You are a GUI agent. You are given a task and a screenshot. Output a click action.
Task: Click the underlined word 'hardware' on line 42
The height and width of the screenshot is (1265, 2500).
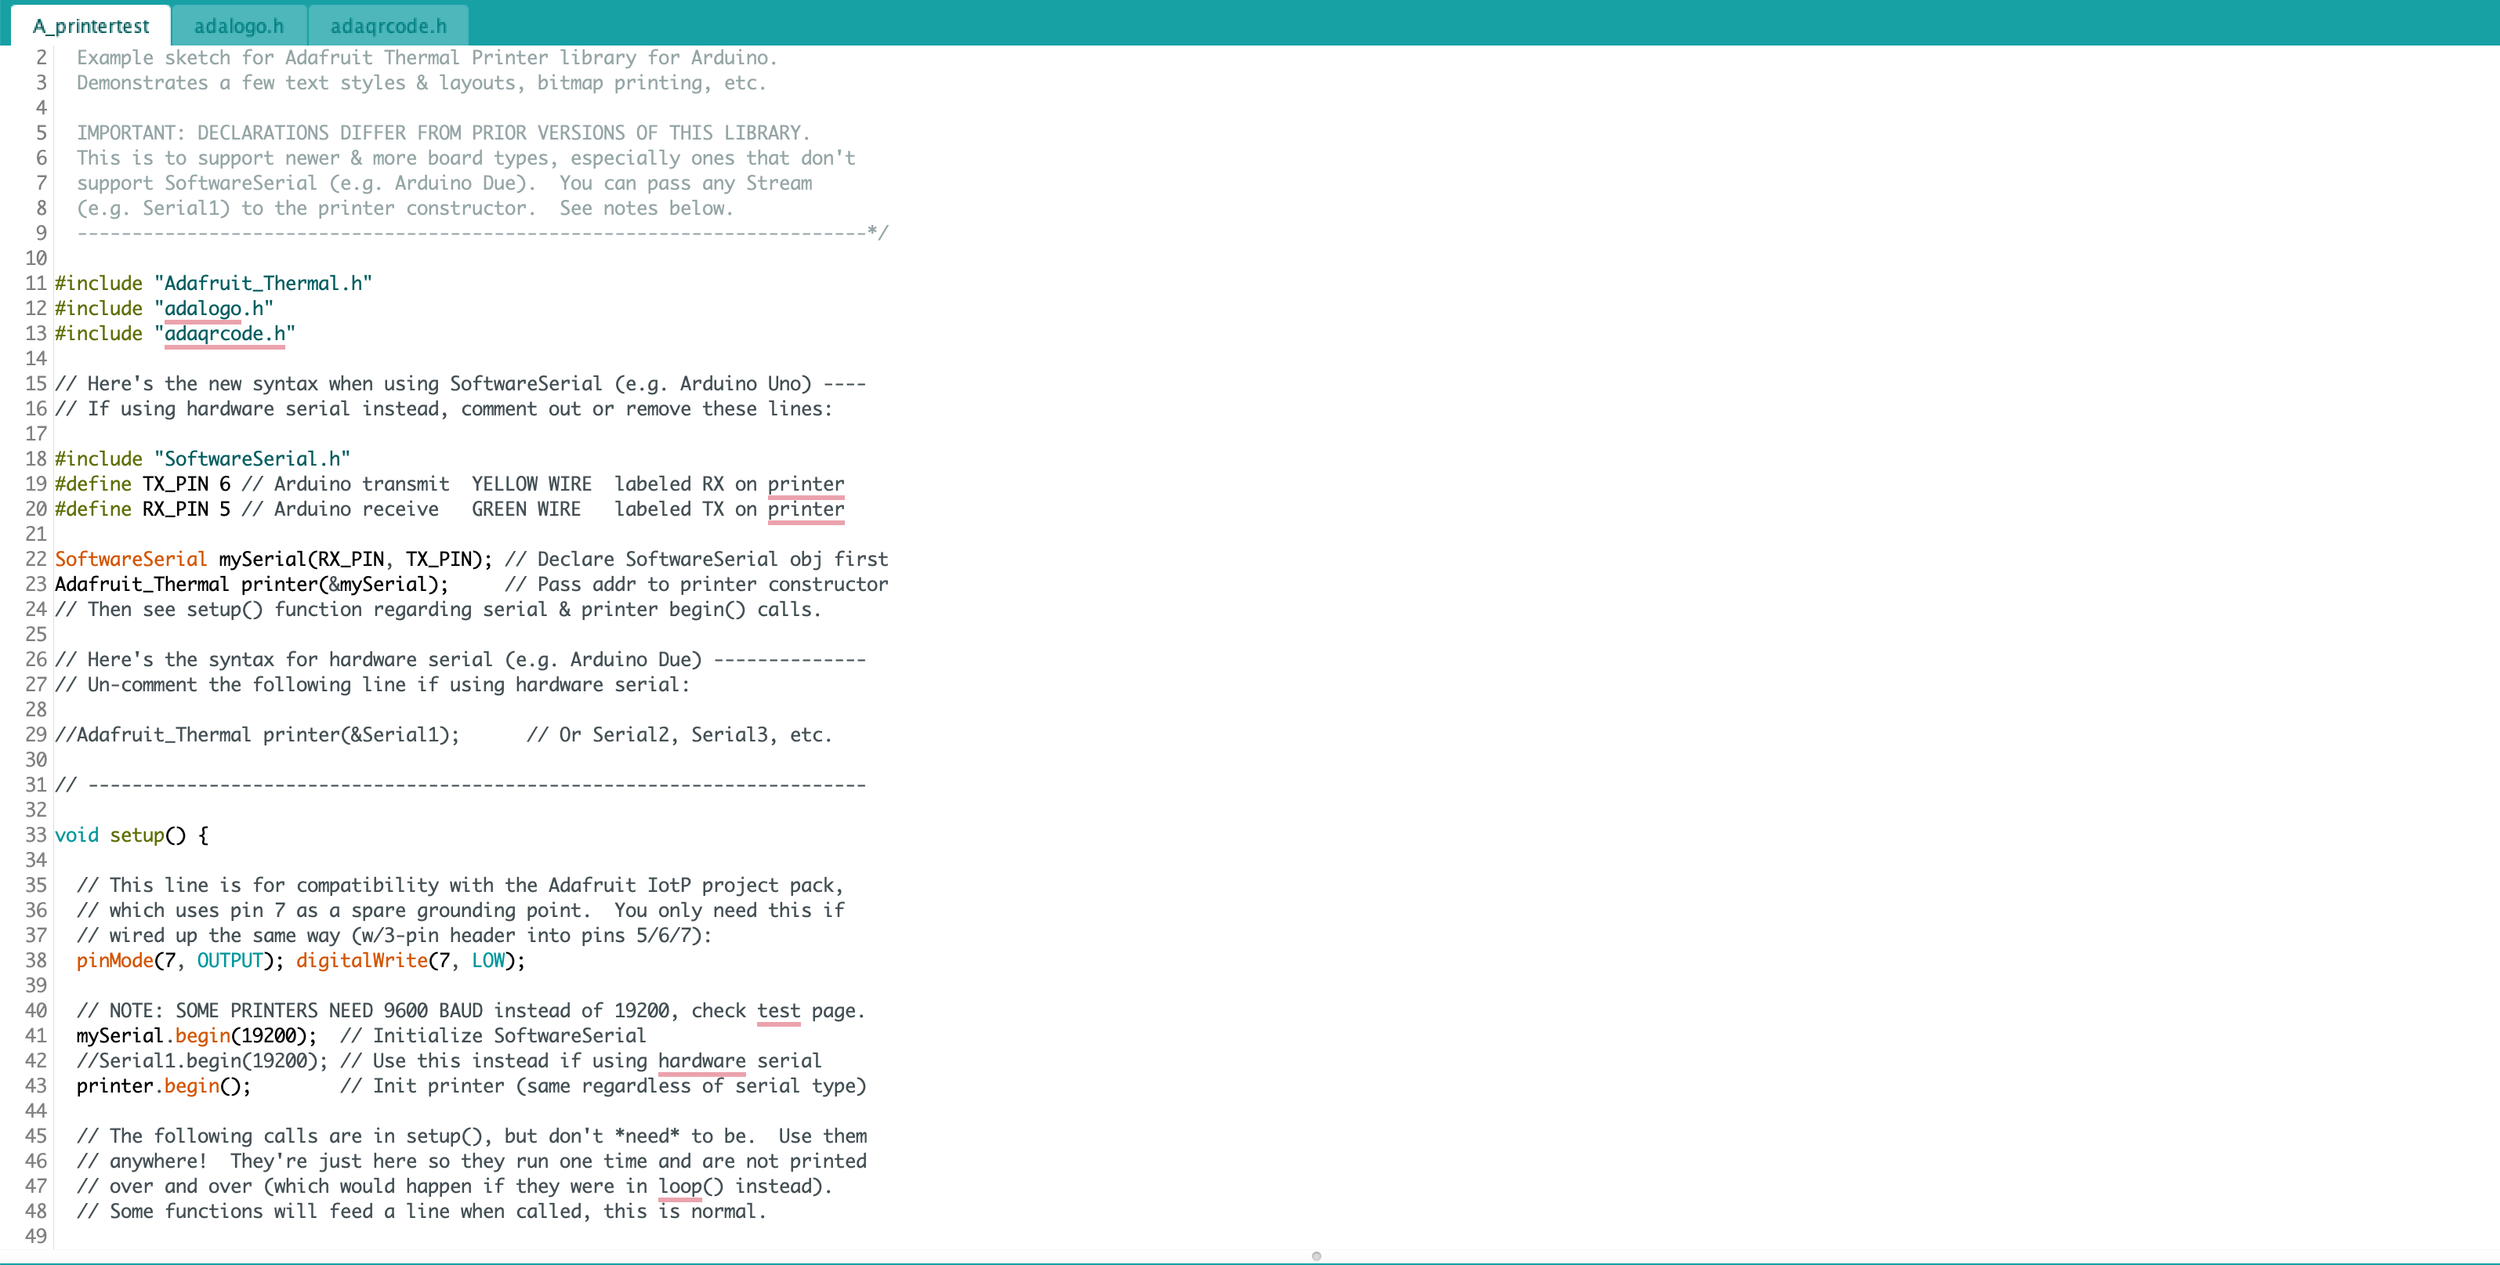click(x=701, y=1061)
